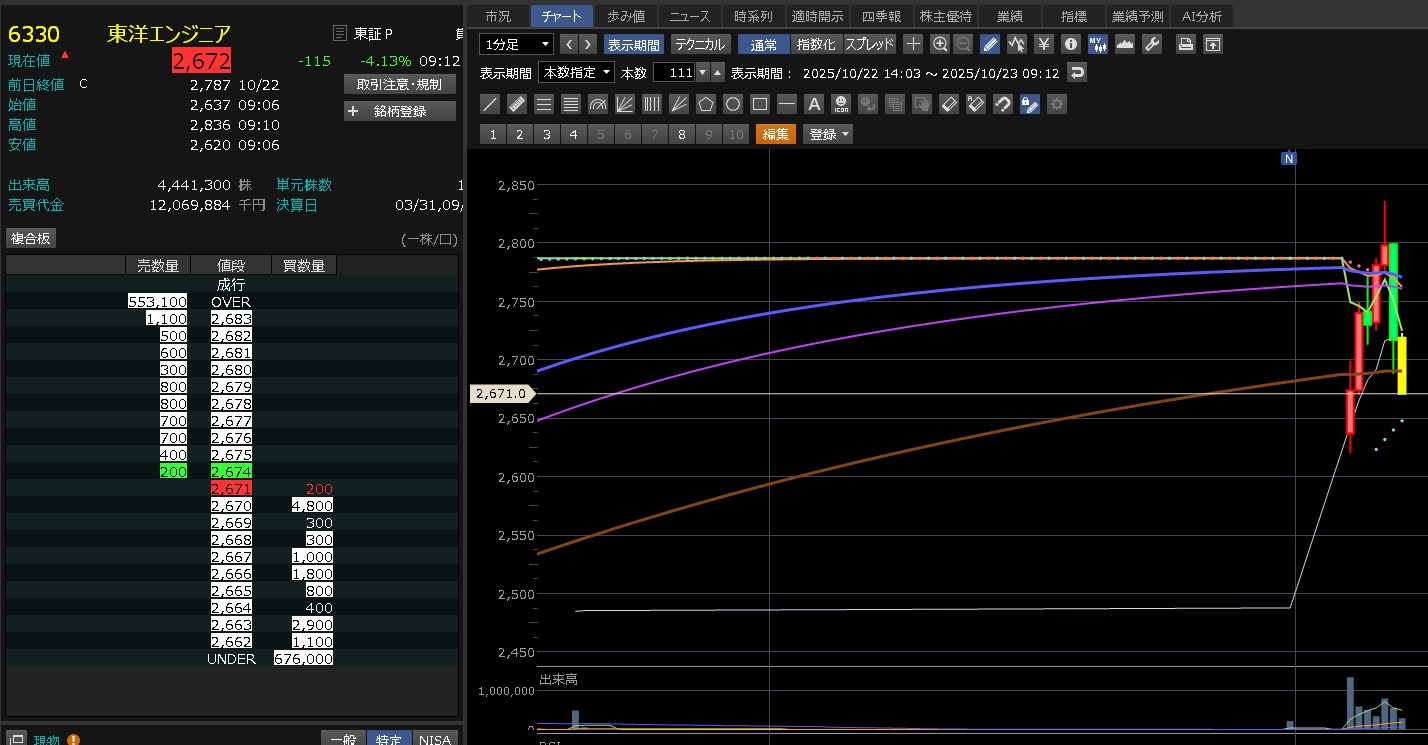
Task: Click the zoom in magnifier icon
Action: click(x=940, y=44)
